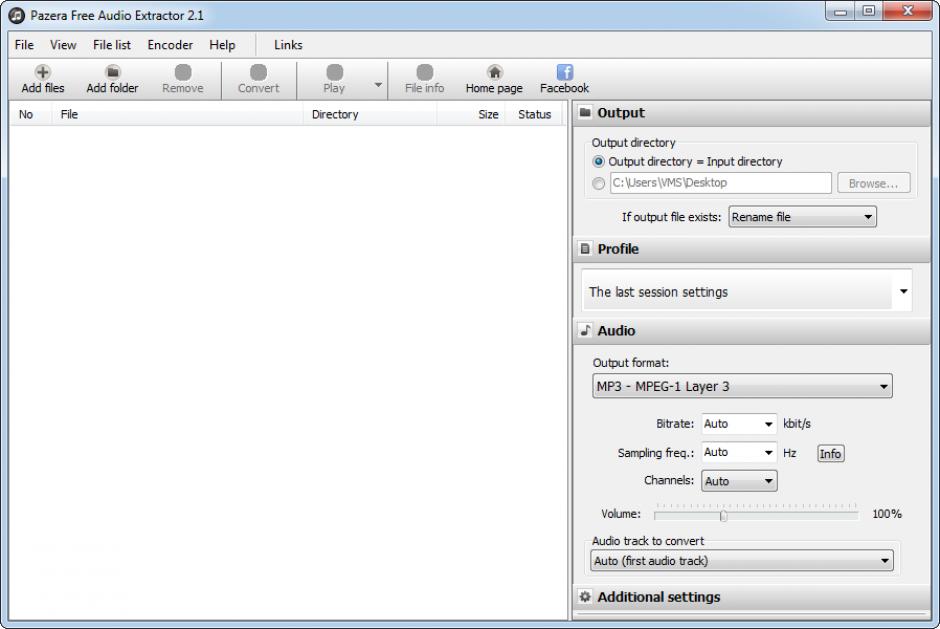Open the File list menu
Image resolution: width=940 pixels, height=629 pixels.
(x=112, y=45)
